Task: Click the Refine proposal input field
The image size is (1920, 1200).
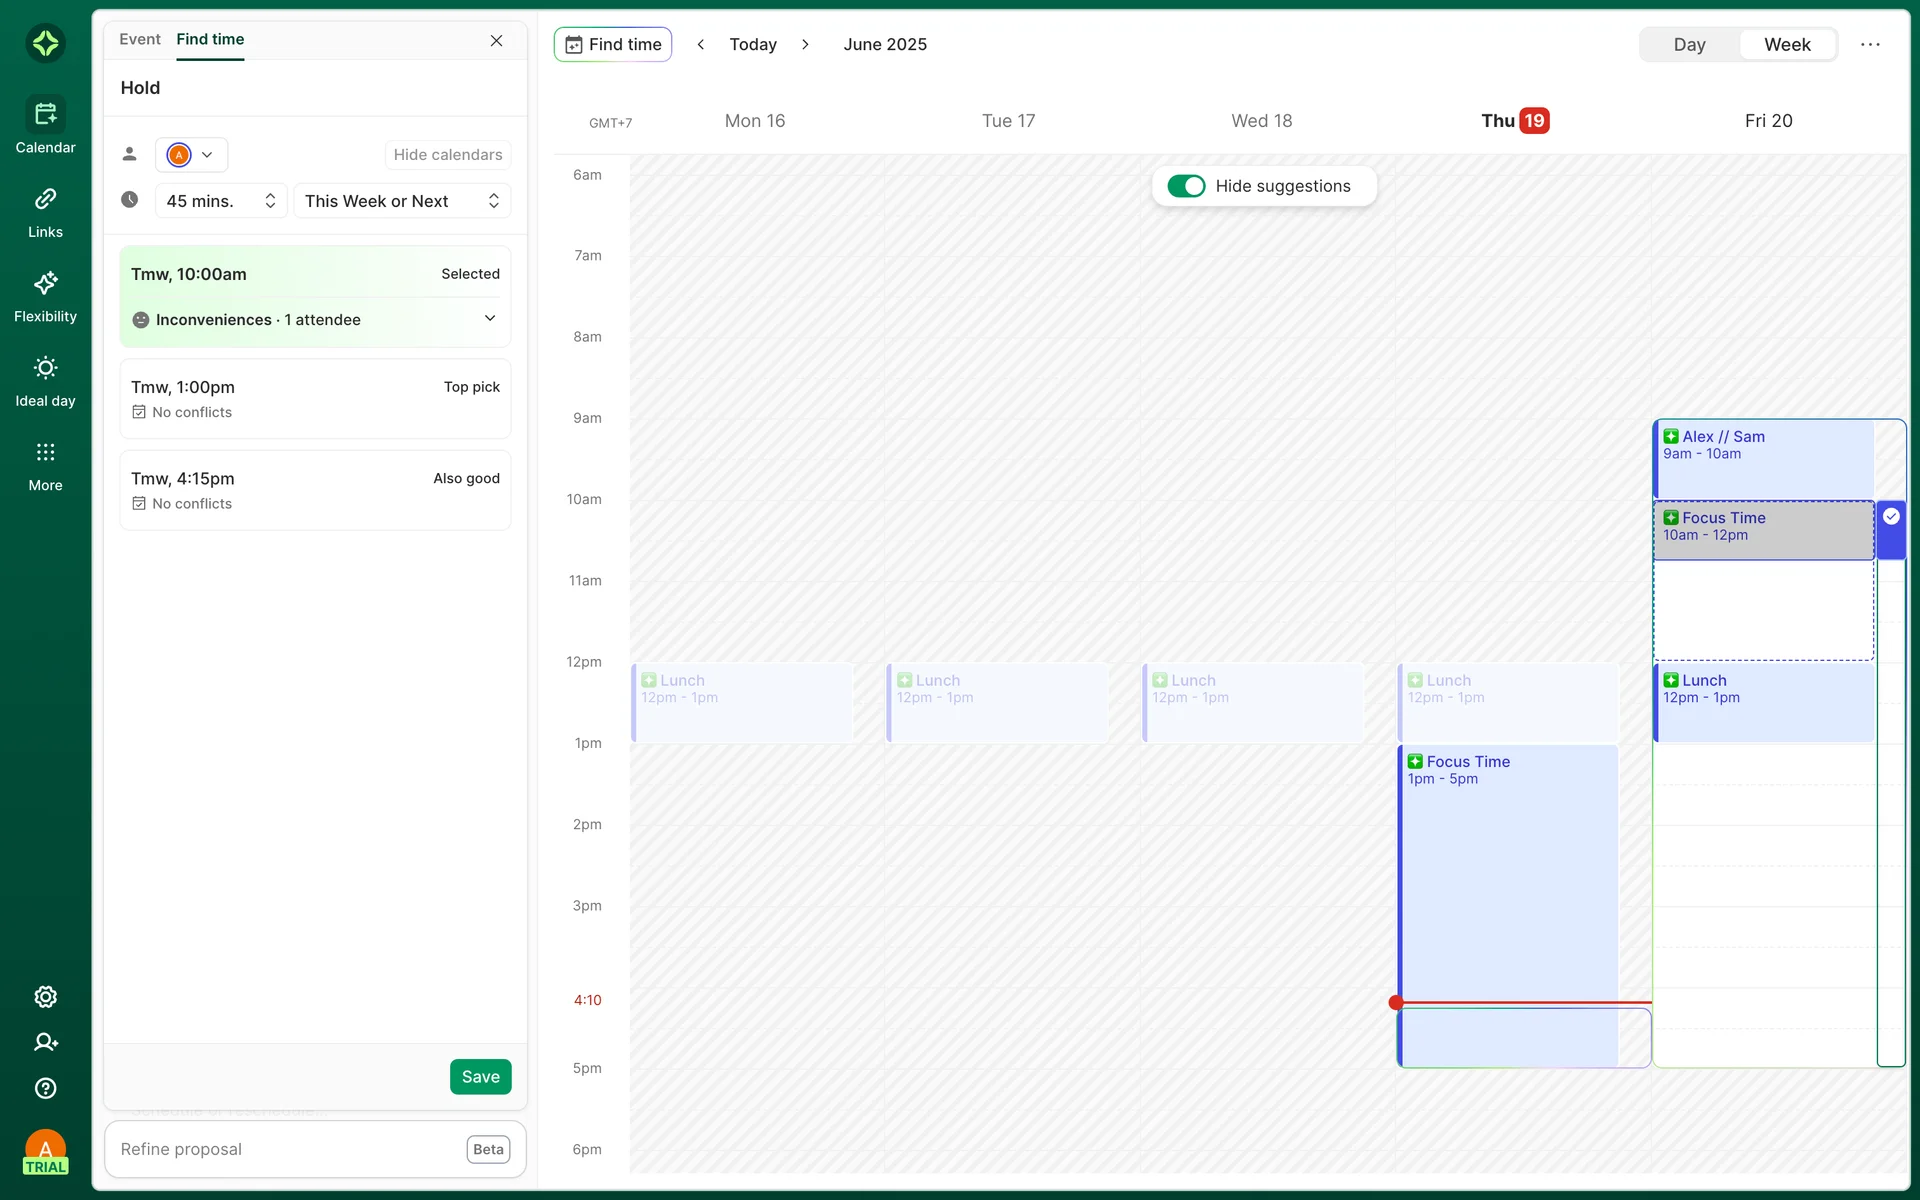Action: point(285,1150)
